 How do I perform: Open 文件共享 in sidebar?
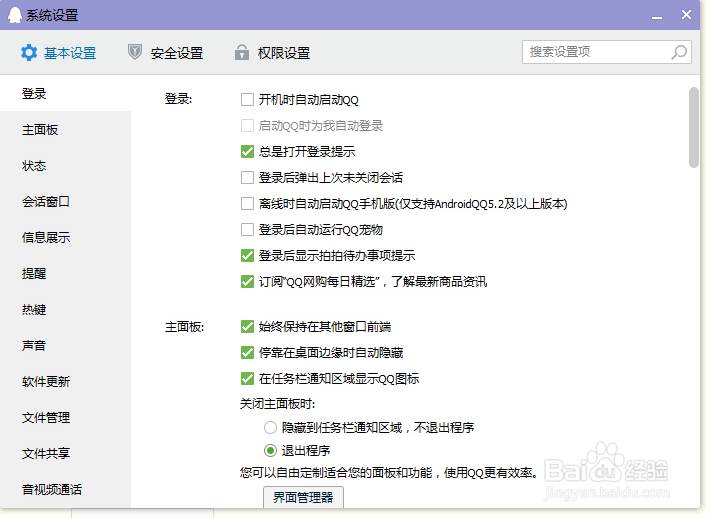(65, 453)
